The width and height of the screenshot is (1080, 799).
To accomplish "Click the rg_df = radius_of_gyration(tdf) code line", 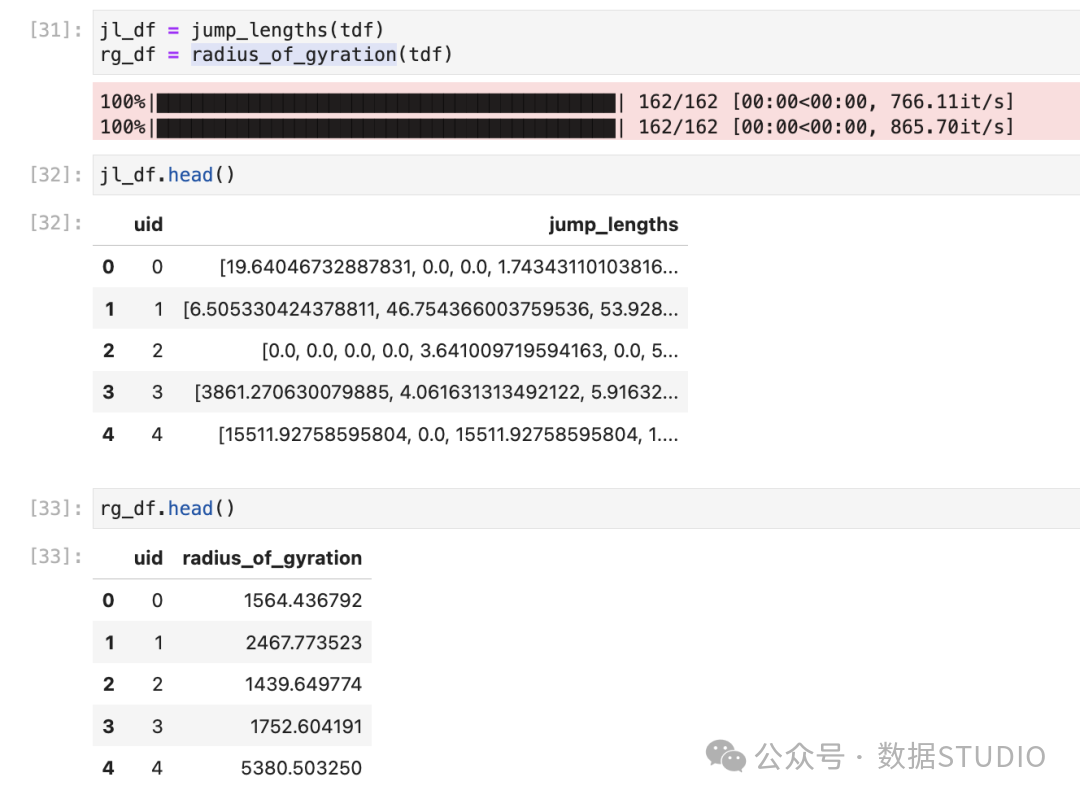I will tap(276, 54).
